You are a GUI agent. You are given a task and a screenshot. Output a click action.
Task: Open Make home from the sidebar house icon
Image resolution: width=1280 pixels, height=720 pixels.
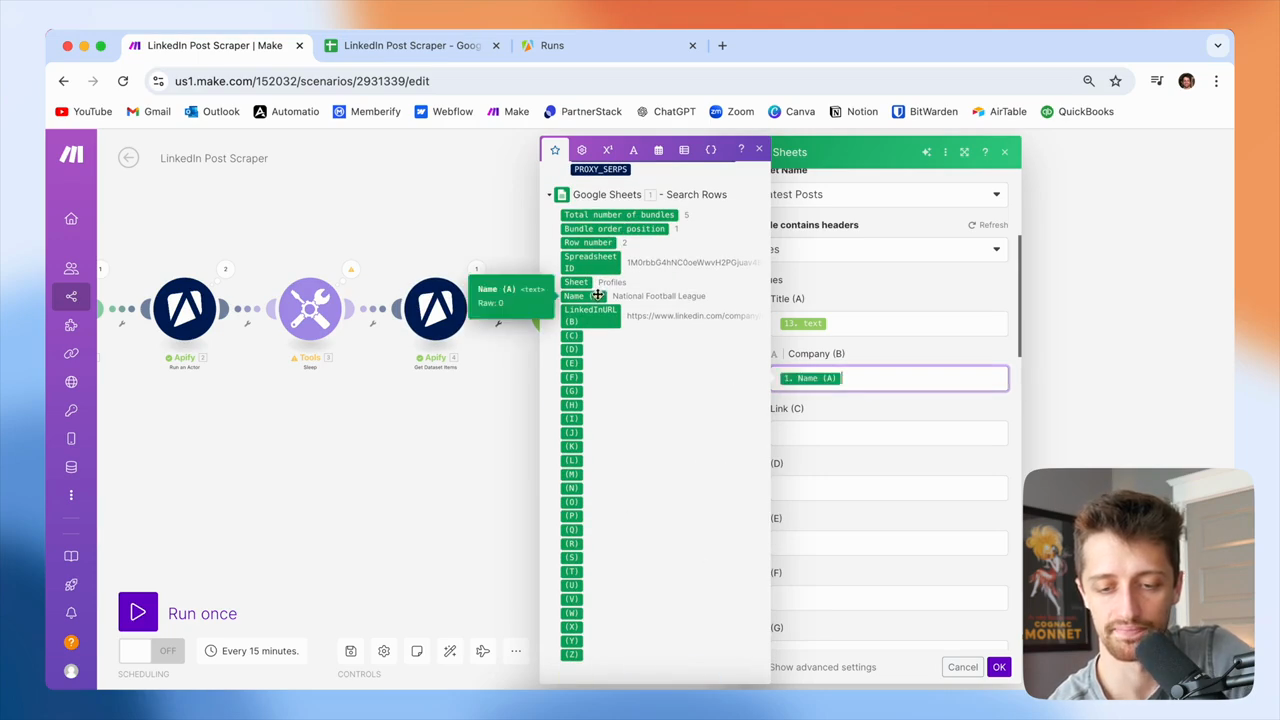pos(71,219)
